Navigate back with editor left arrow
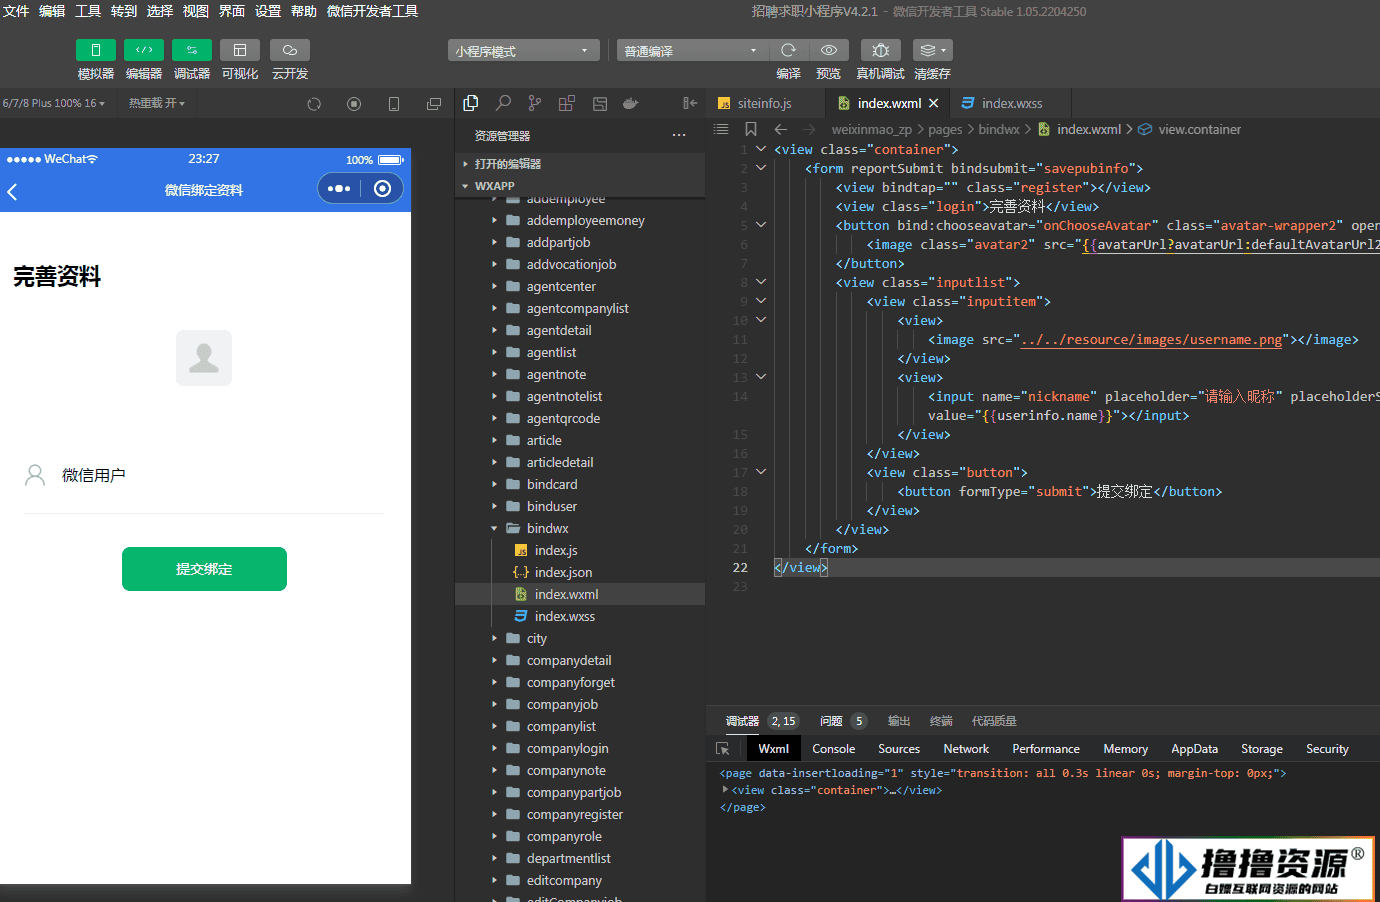1380x902 pixels. [781, 129]
